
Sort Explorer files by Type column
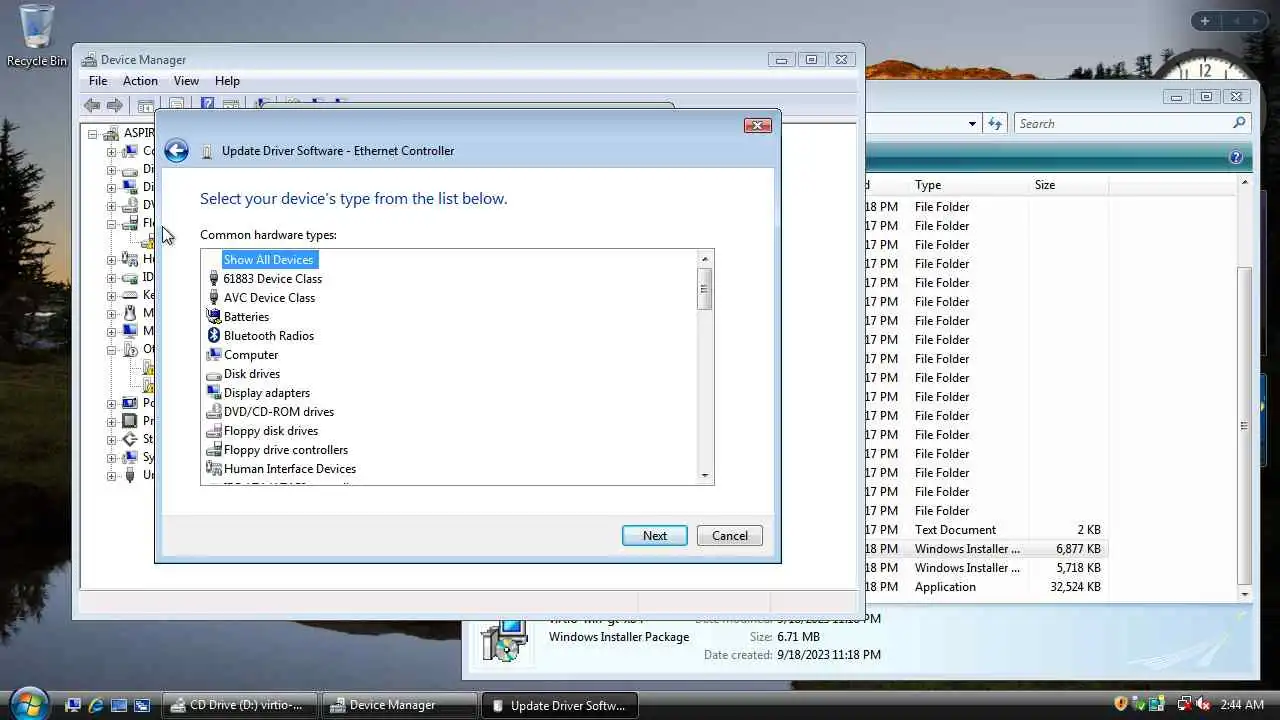click(x=970, y=185)
